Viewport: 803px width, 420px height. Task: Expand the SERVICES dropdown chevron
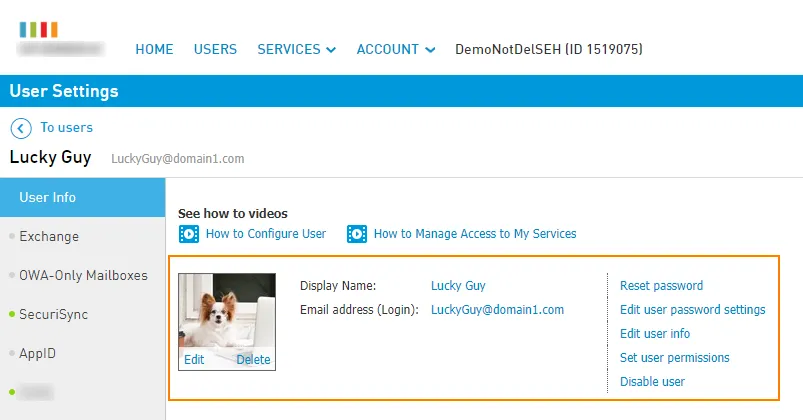(x=331, y=50)
